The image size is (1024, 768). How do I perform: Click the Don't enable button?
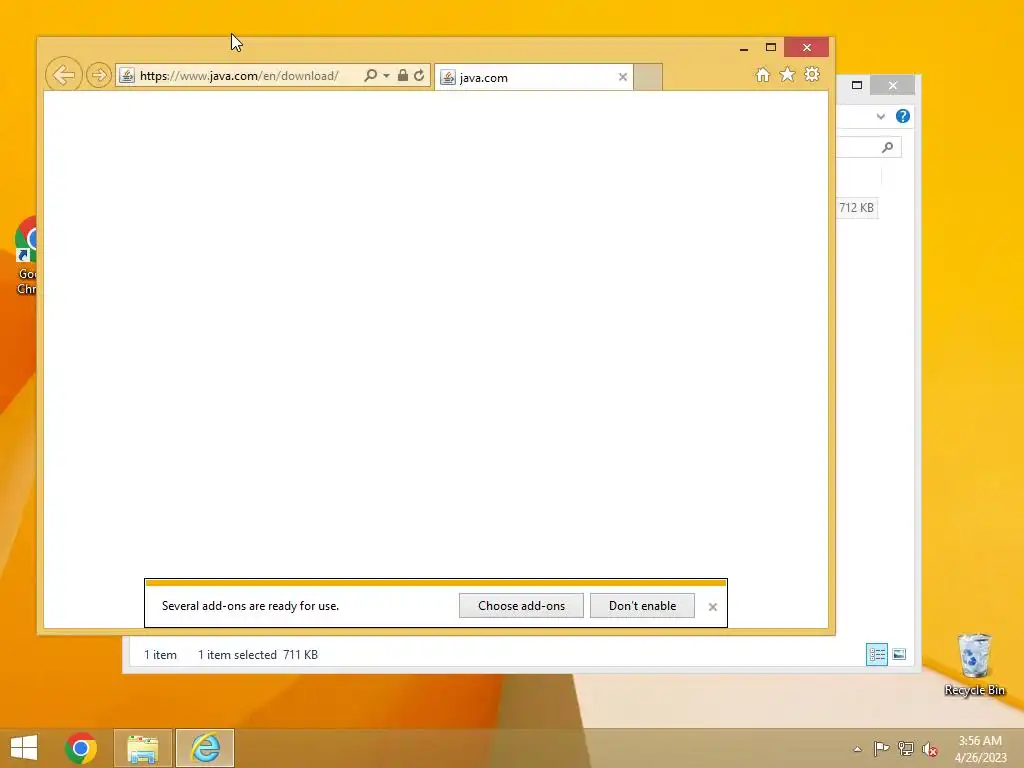(x=642, y=605)
